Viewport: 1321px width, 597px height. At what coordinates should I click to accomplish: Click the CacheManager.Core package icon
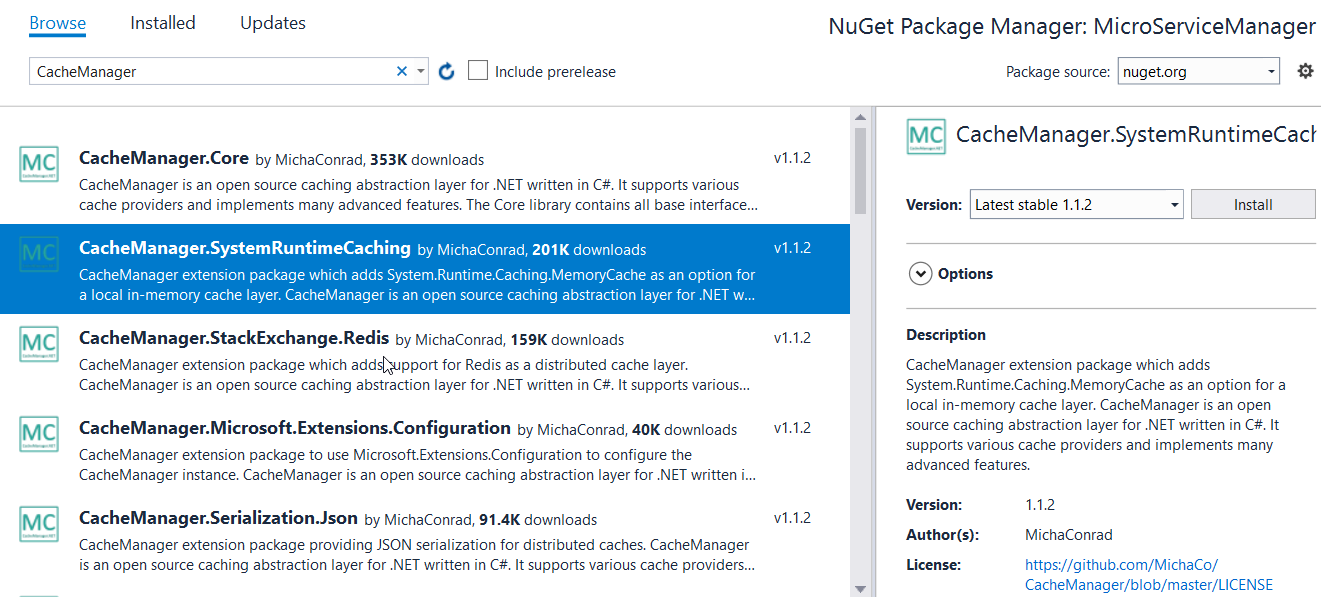click(39, 164)
